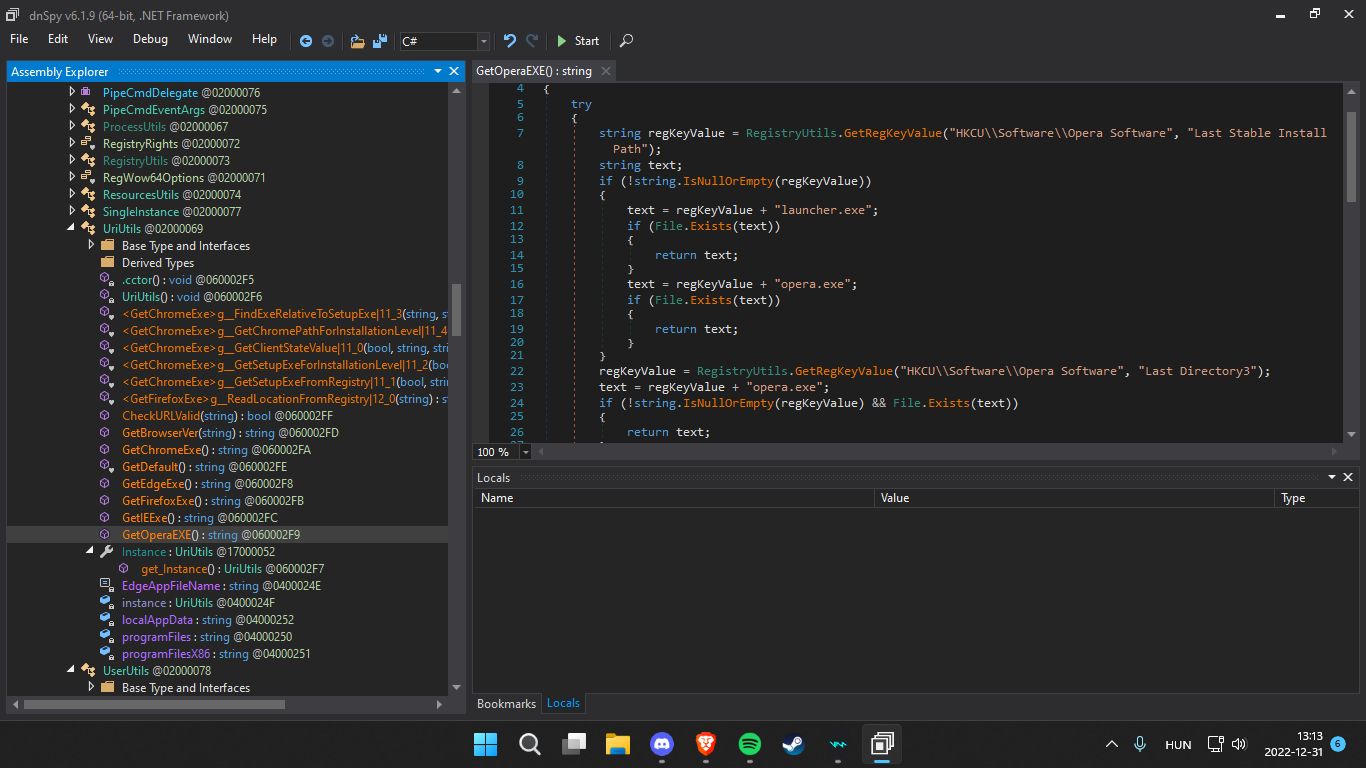Close the GetOperaEXE code tab
Screen dimensions: 1366x768
coord(604,71)
